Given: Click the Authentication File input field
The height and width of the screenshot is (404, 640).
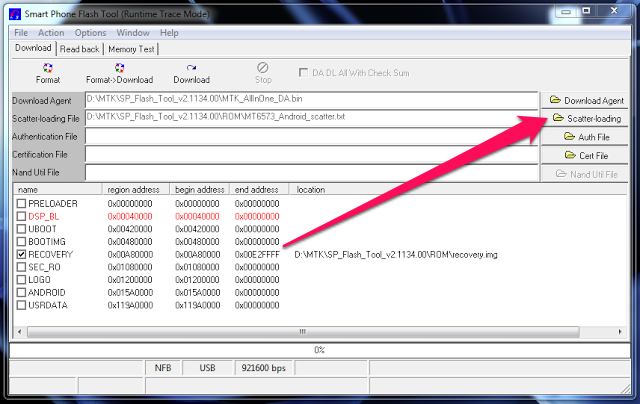Looking at the screenshot, I should 312,136.
